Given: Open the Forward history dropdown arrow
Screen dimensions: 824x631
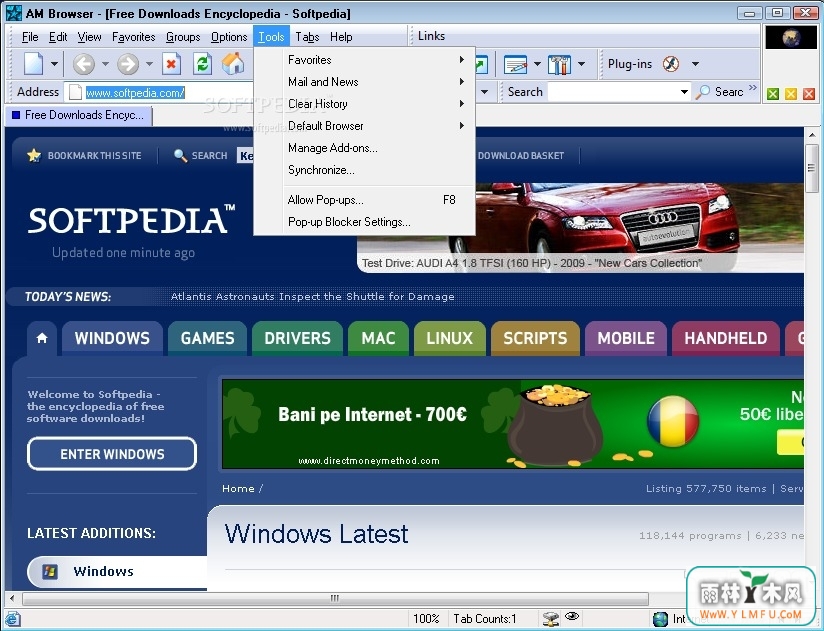Looking at the screenshot, I should (x=149, y=64).
